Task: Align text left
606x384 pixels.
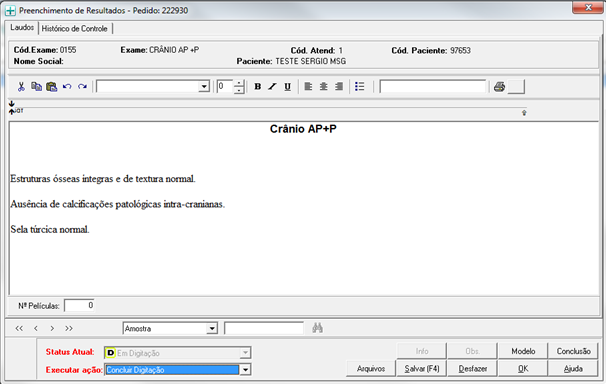Action: [x=308, y=87]
